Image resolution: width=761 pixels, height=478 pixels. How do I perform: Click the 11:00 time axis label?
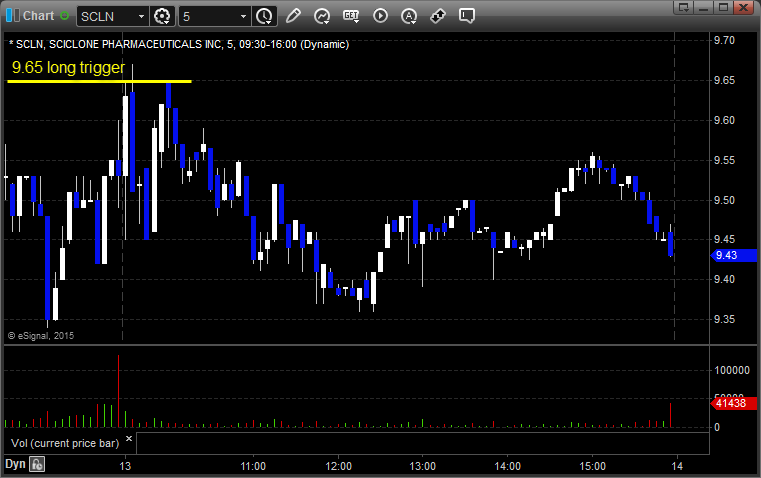pyautogui.click(x=253, y=466)
